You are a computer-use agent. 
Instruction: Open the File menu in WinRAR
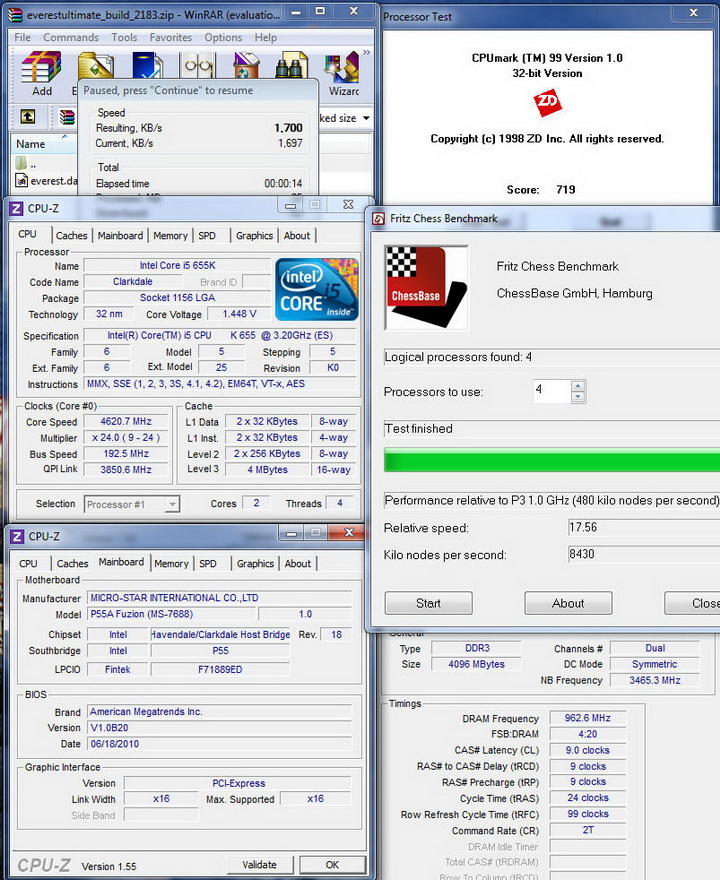[22, 38]
